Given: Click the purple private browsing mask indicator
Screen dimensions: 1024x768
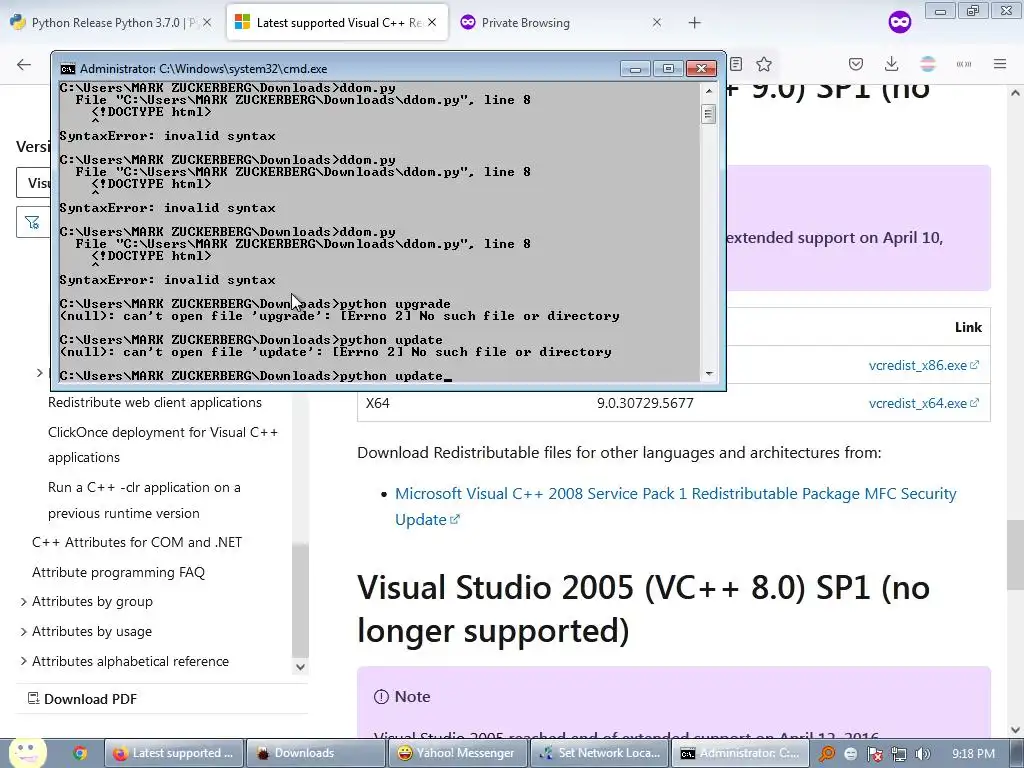Looking at the screenshot, I should 899,22.
